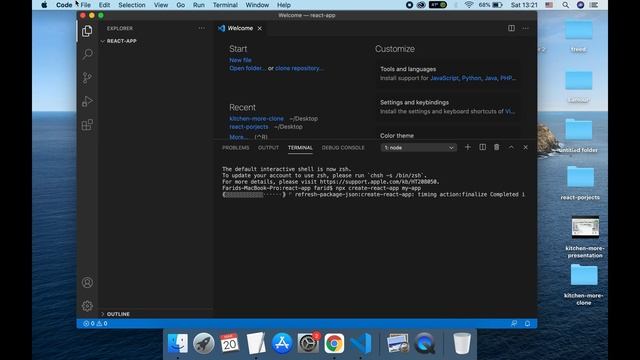Open the Accounts menu icon

[x=87, y=282]
